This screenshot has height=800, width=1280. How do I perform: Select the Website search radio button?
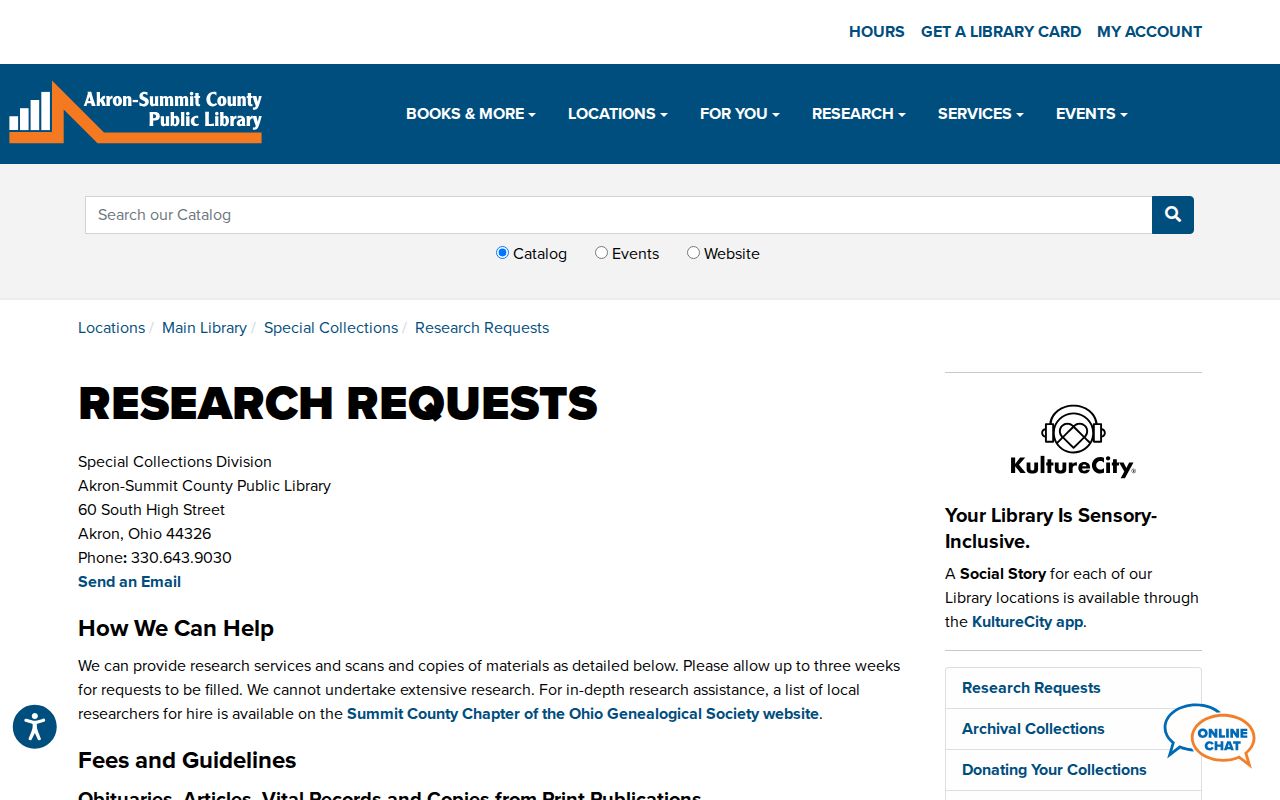pos(694,253)
